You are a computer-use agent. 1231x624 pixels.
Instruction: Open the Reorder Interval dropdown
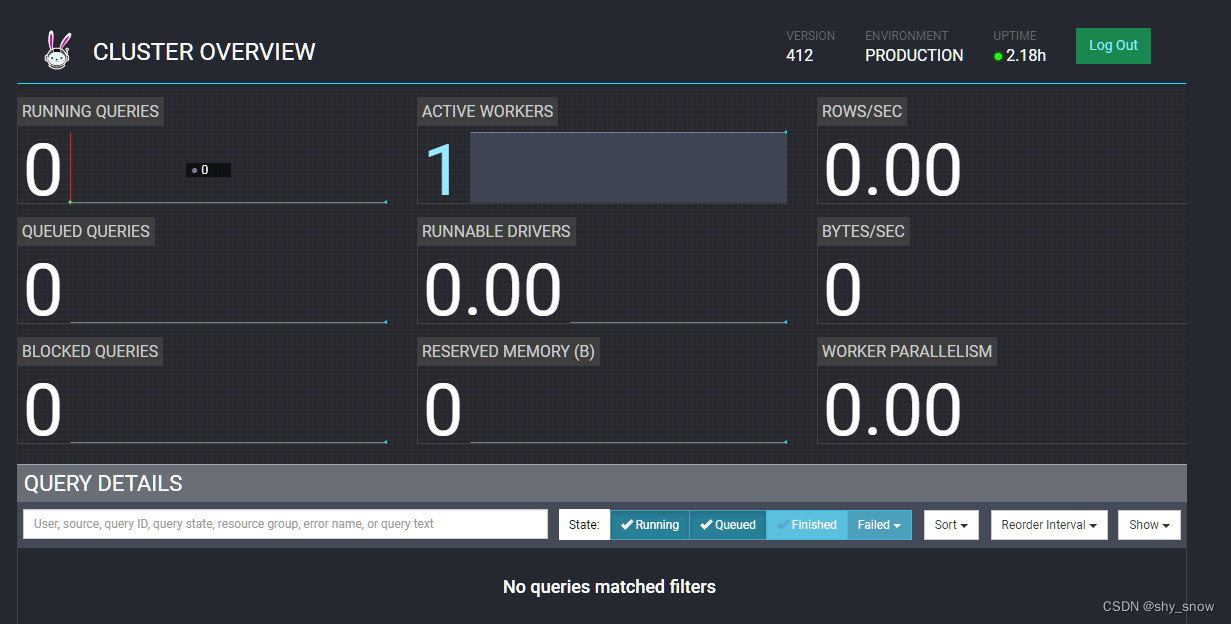pos(1049,525)
